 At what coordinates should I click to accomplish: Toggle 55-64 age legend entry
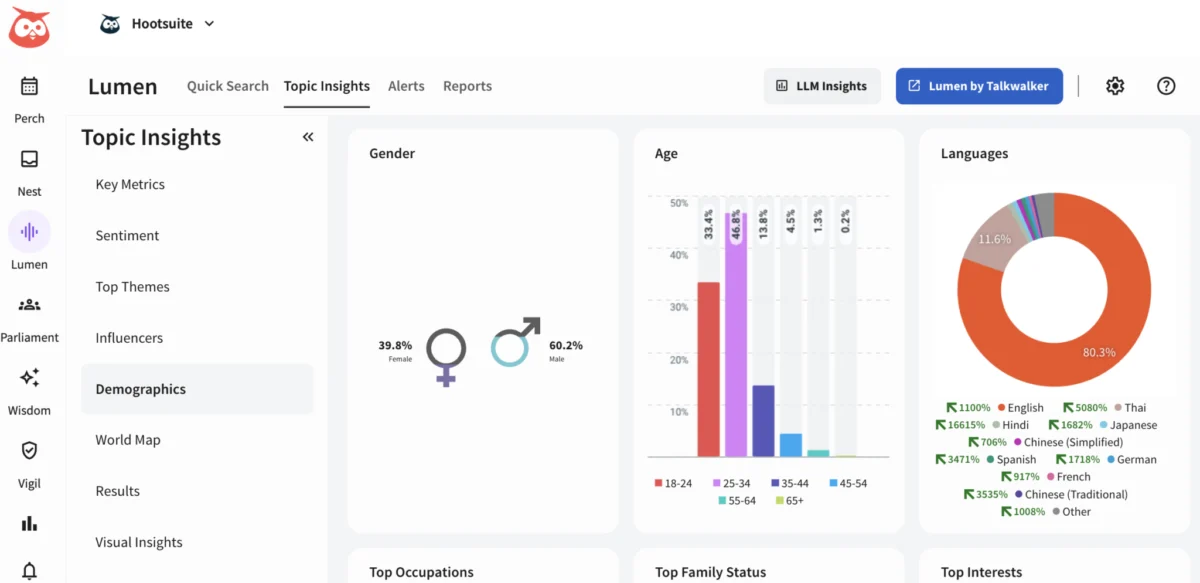coord(738,500)
